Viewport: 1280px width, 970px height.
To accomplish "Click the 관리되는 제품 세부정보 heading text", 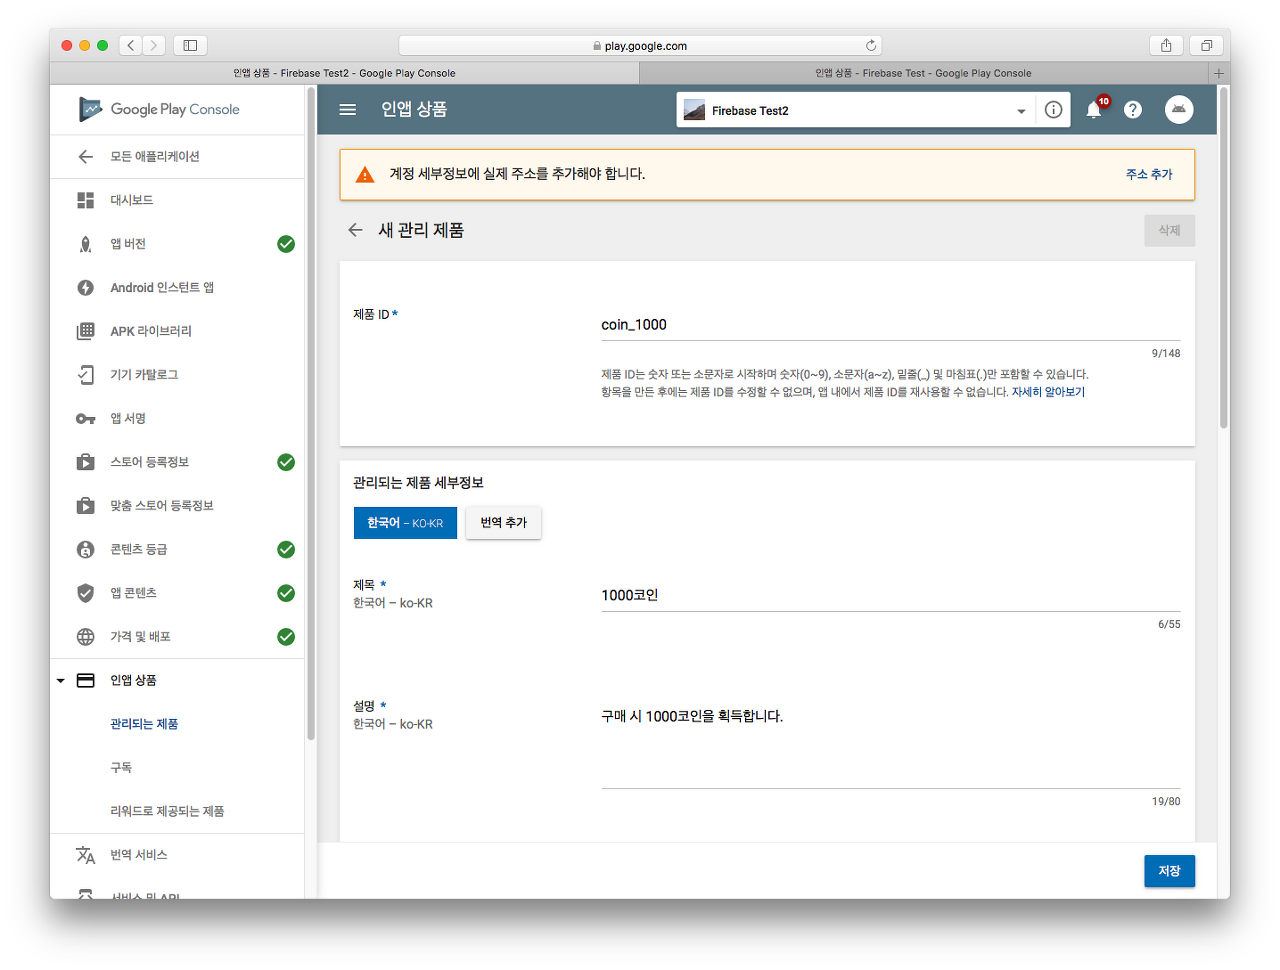I will click(418, 483).
